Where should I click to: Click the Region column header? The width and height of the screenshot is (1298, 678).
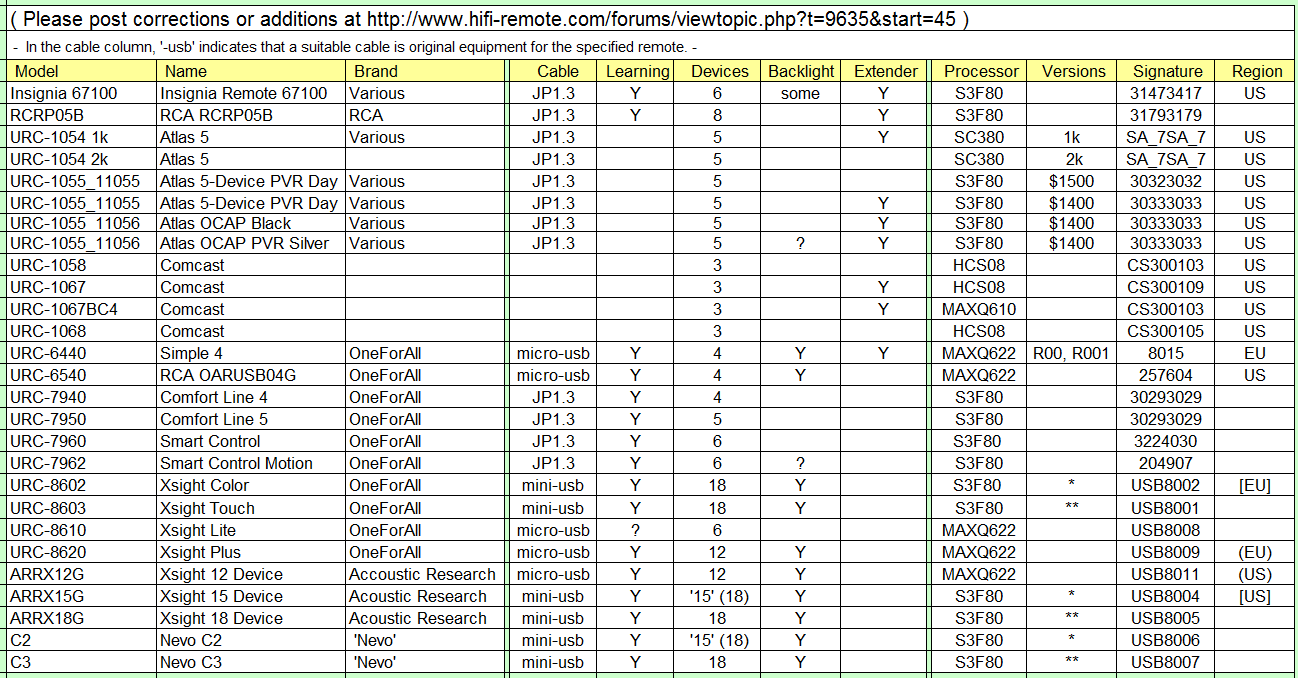1256,71
